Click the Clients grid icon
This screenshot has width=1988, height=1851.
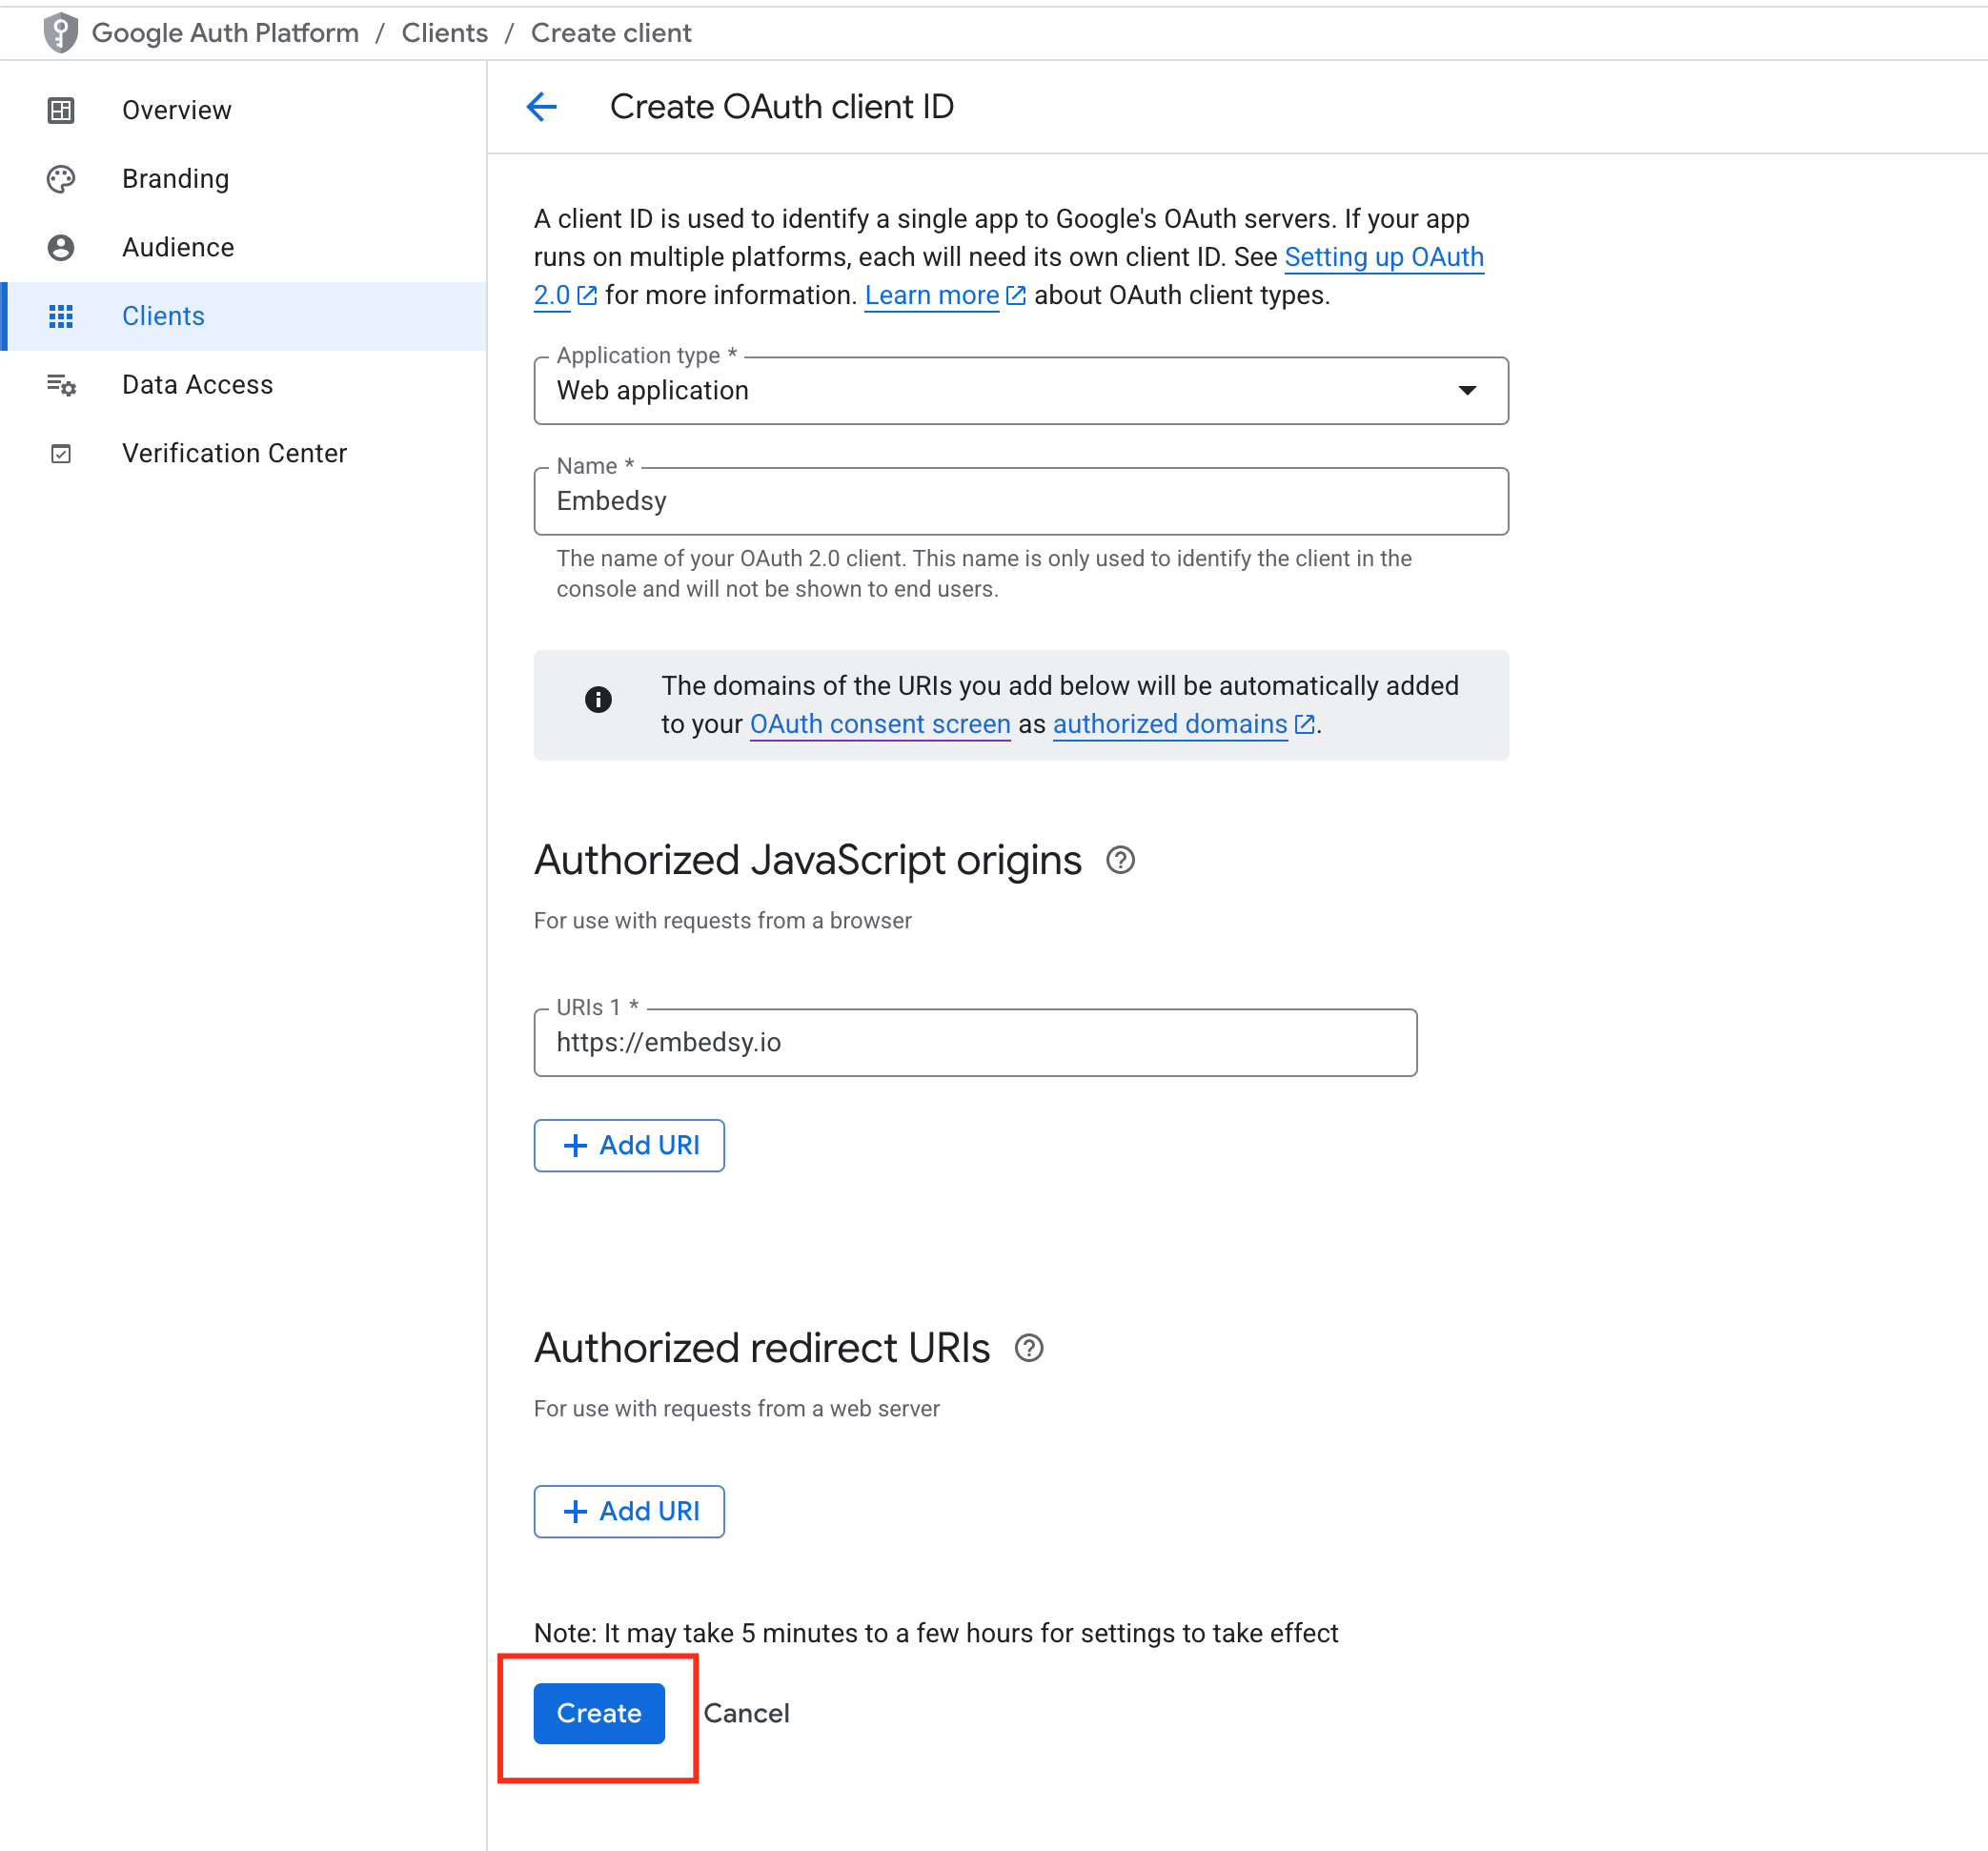tap(61, 316)
